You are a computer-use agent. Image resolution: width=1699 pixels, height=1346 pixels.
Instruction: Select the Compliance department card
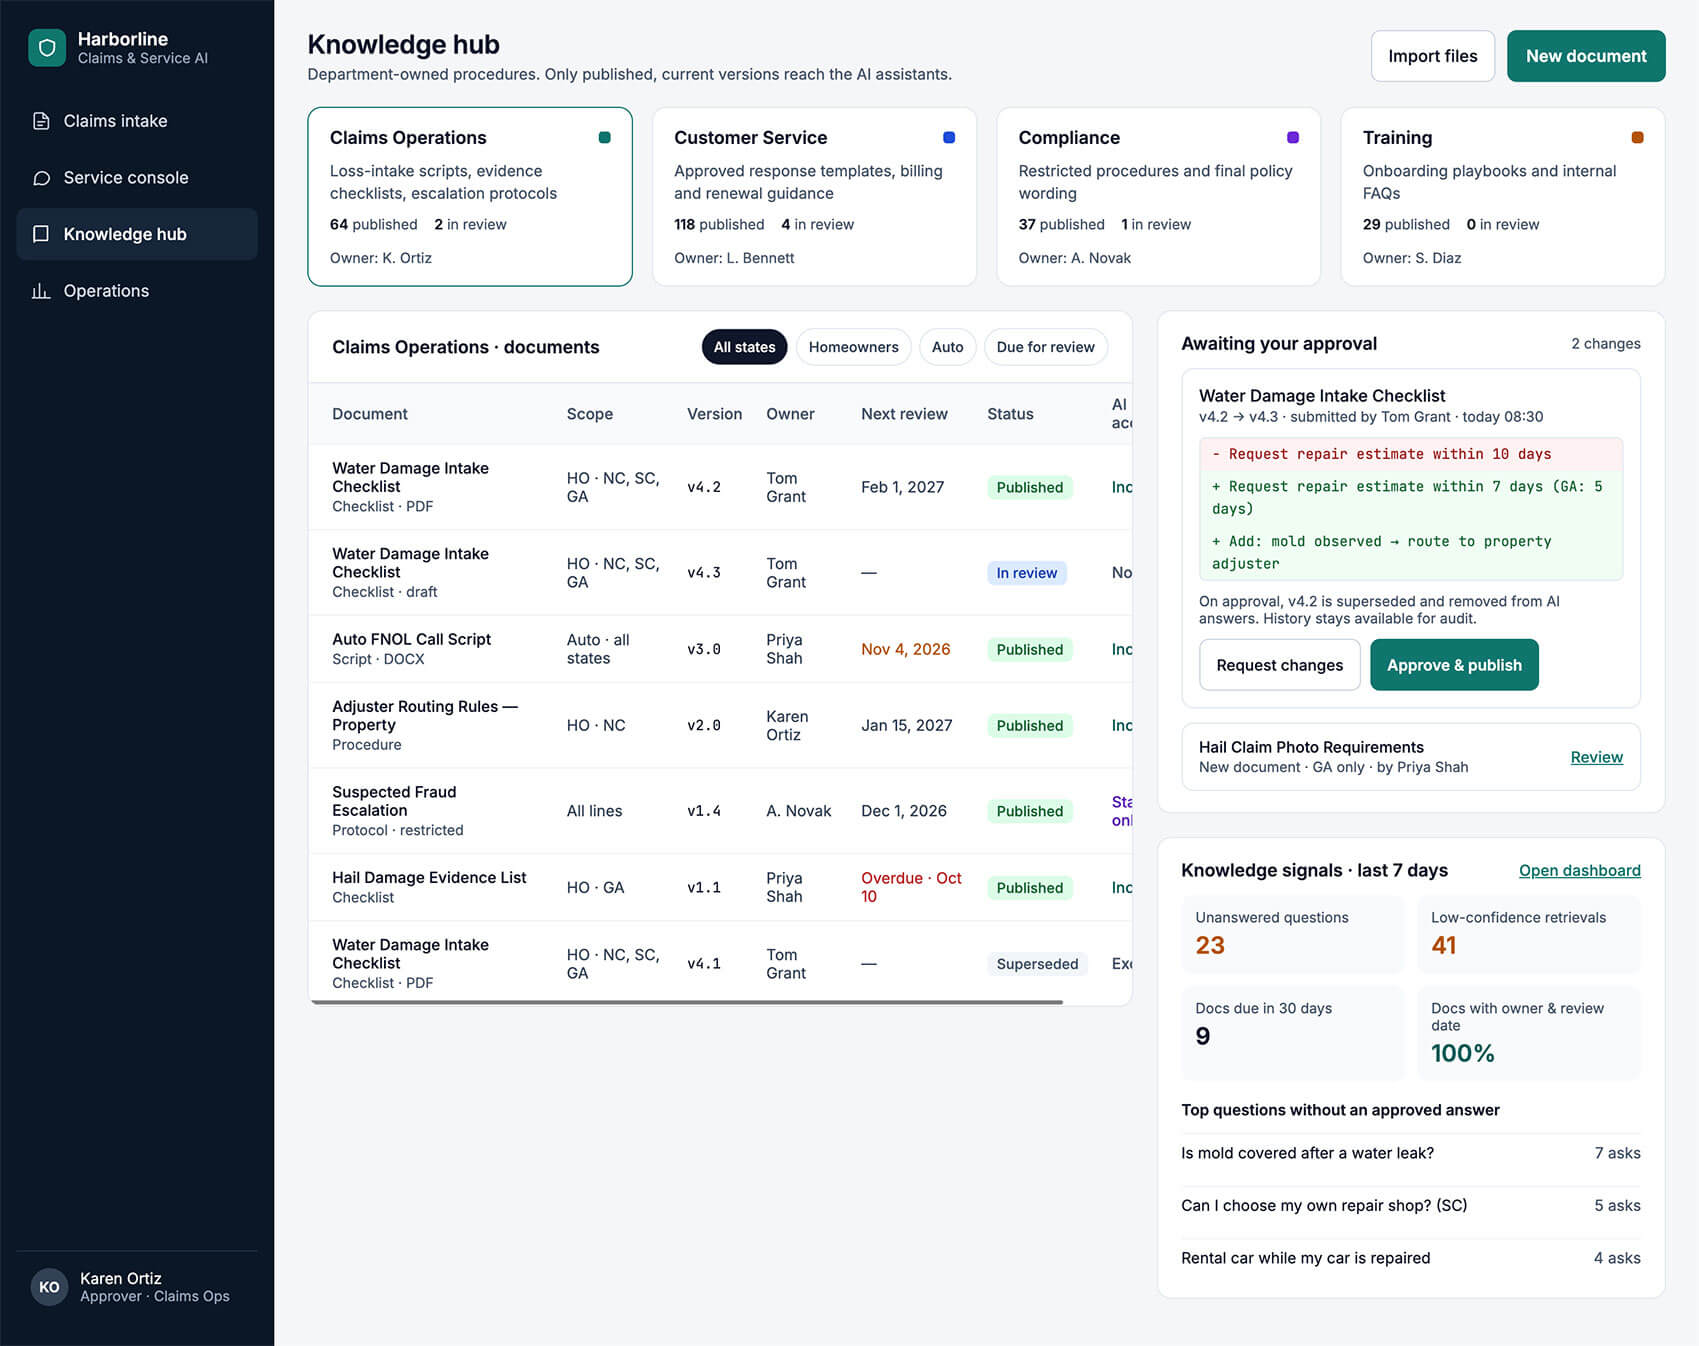(1158, 197)
